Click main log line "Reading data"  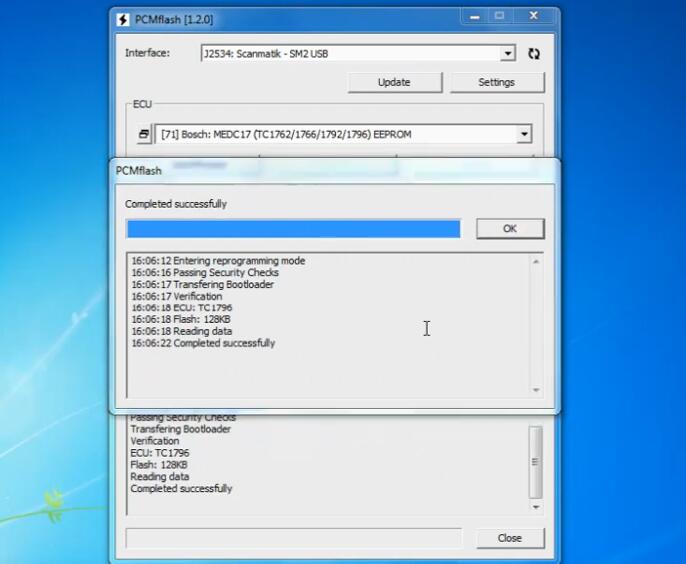(160, 476)
